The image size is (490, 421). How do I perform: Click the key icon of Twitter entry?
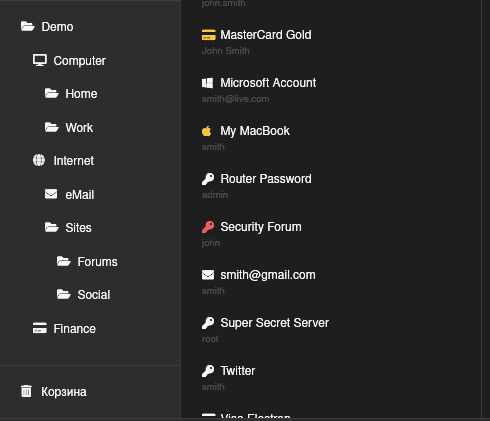(x=208, y=371)
